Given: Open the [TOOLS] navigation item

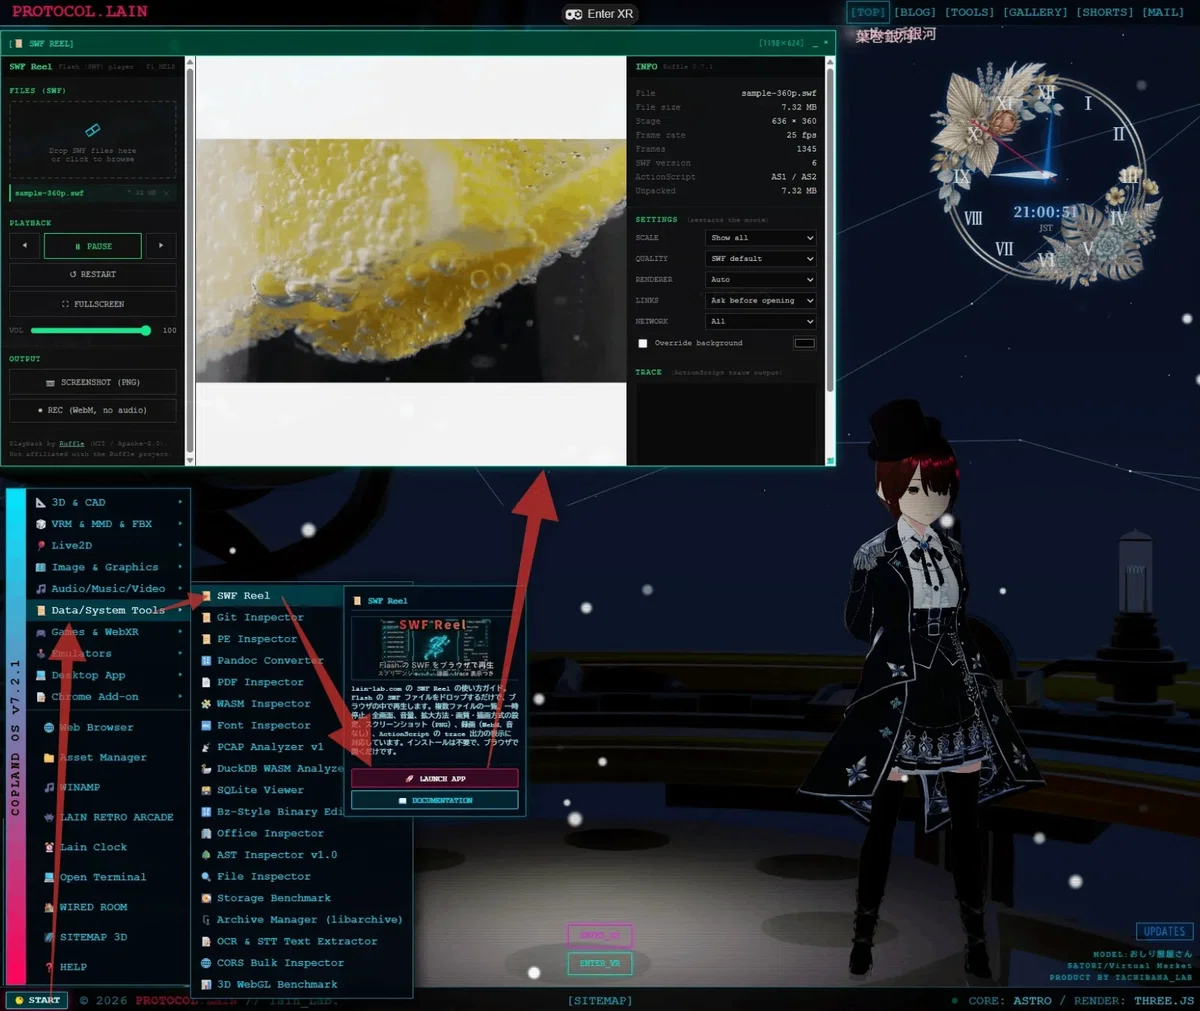Looking at the screenshot, I should [x=970, y=12].
